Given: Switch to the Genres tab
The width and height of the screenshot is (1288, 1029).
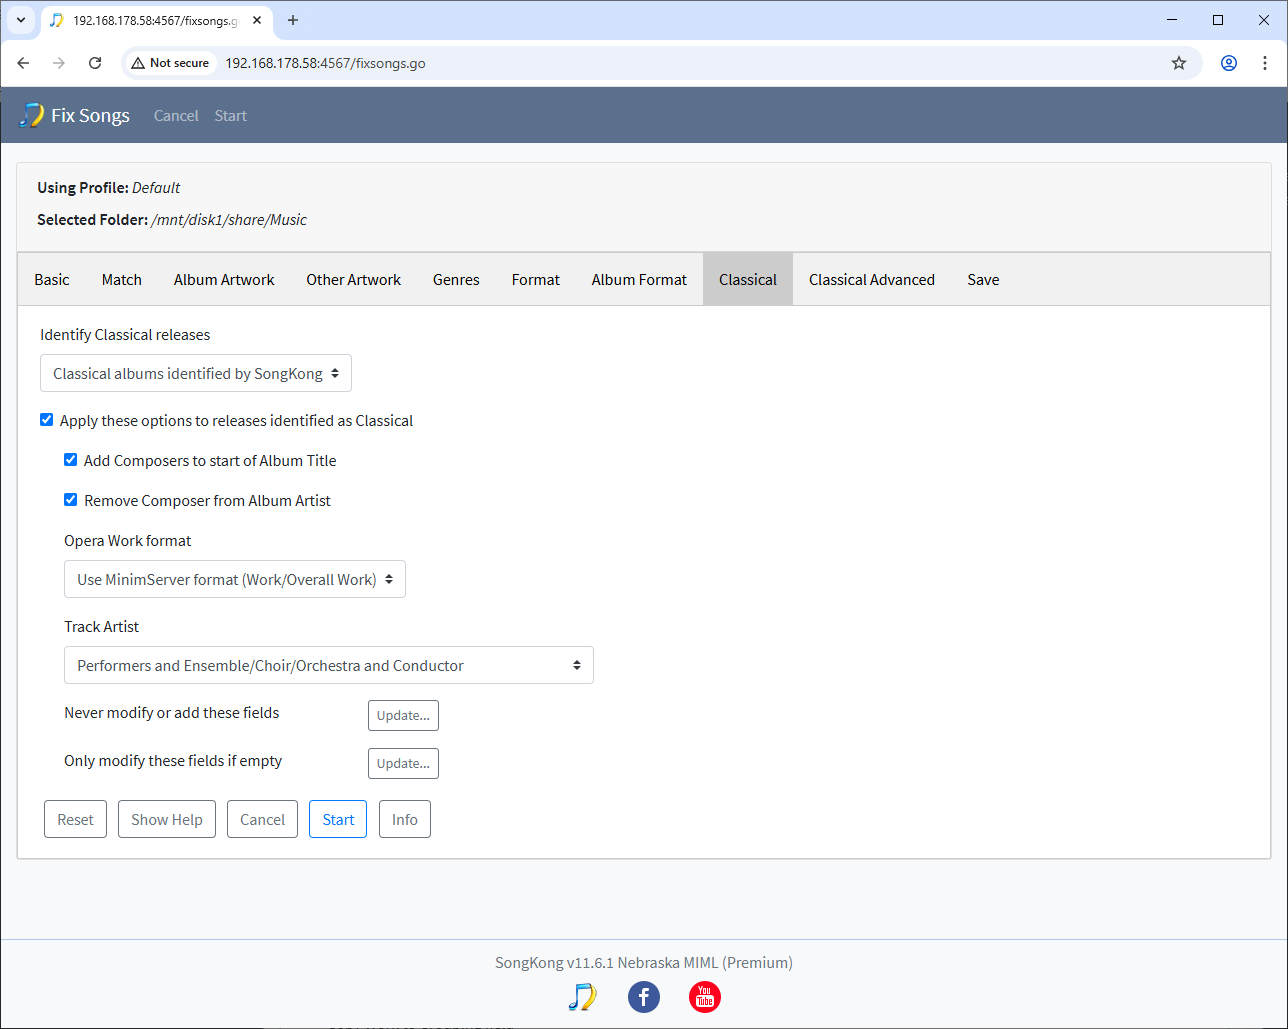Looking at the screenshot, I should pyautogui.click(x=456, y=280).
